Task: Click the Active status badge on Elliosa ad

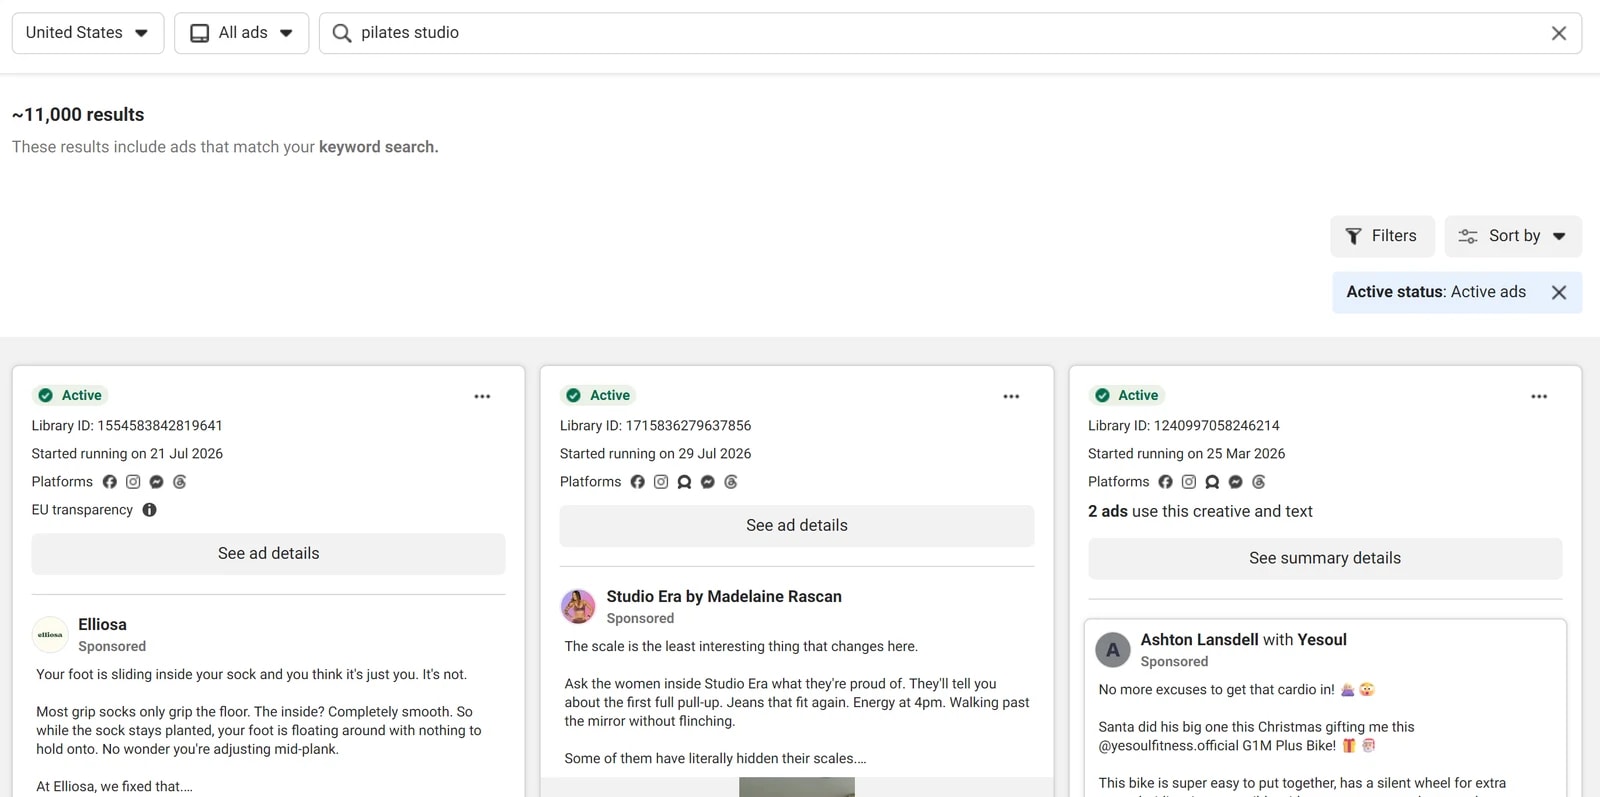Action: pyautogui.click(x=70, y=396)
